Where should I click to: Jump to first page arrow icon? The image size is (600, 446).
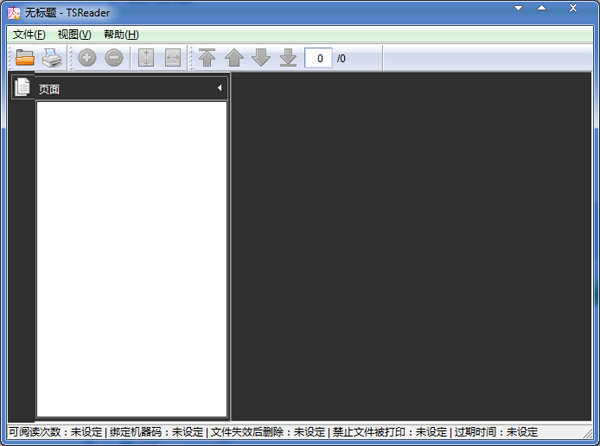click(x=207, y=58)
